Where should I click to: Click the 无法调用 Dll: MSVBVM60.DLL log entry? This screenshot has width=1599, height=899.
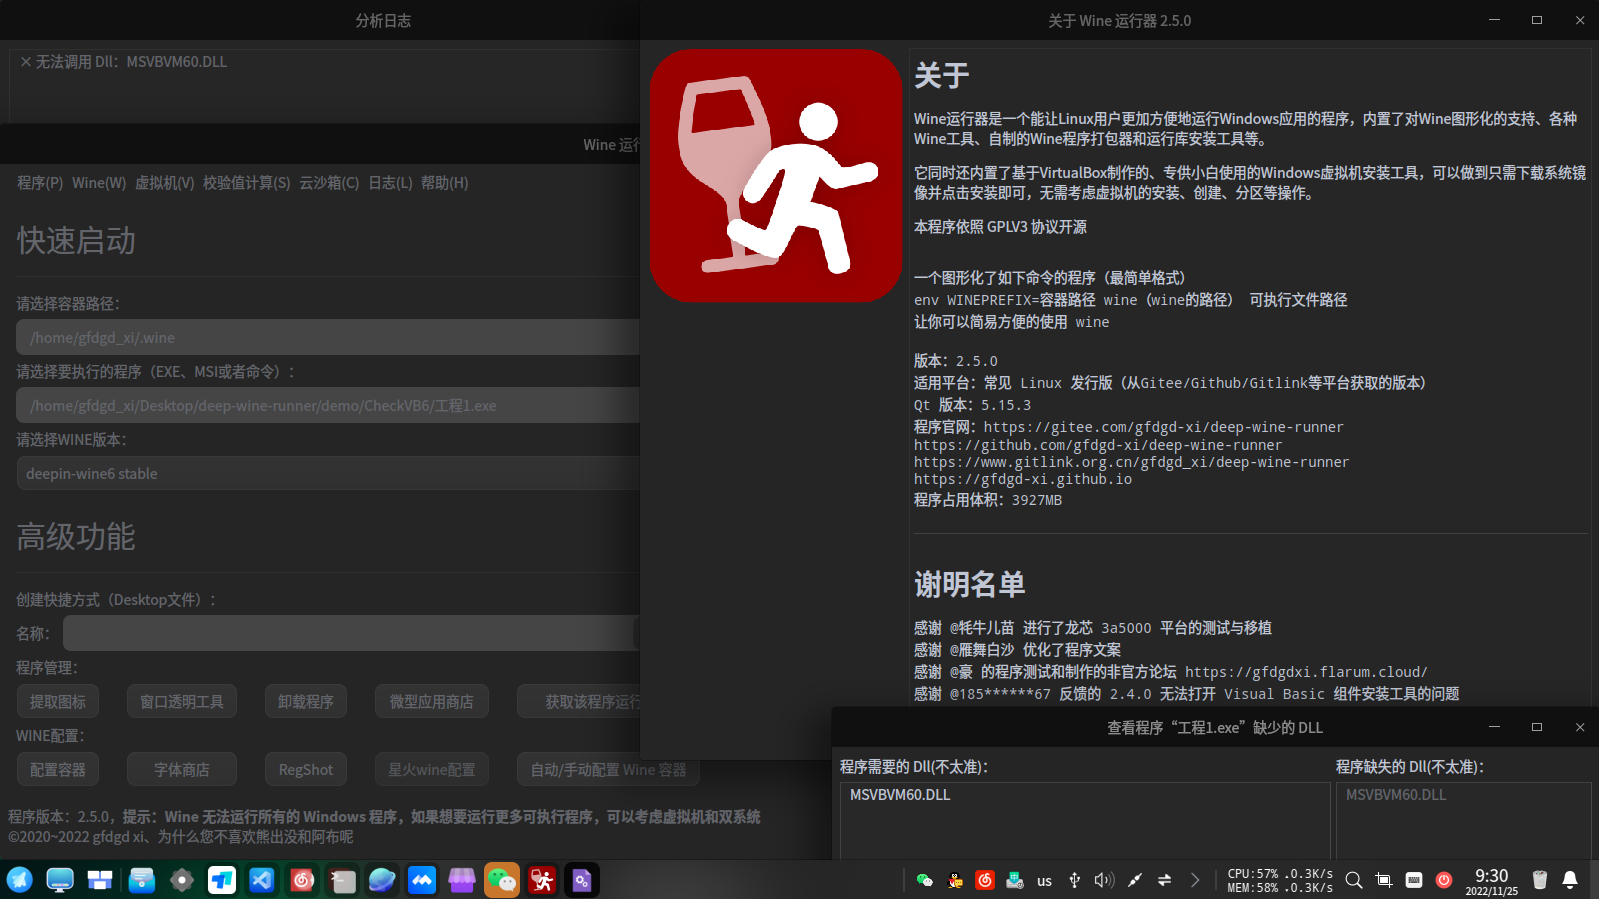(124, 62)
